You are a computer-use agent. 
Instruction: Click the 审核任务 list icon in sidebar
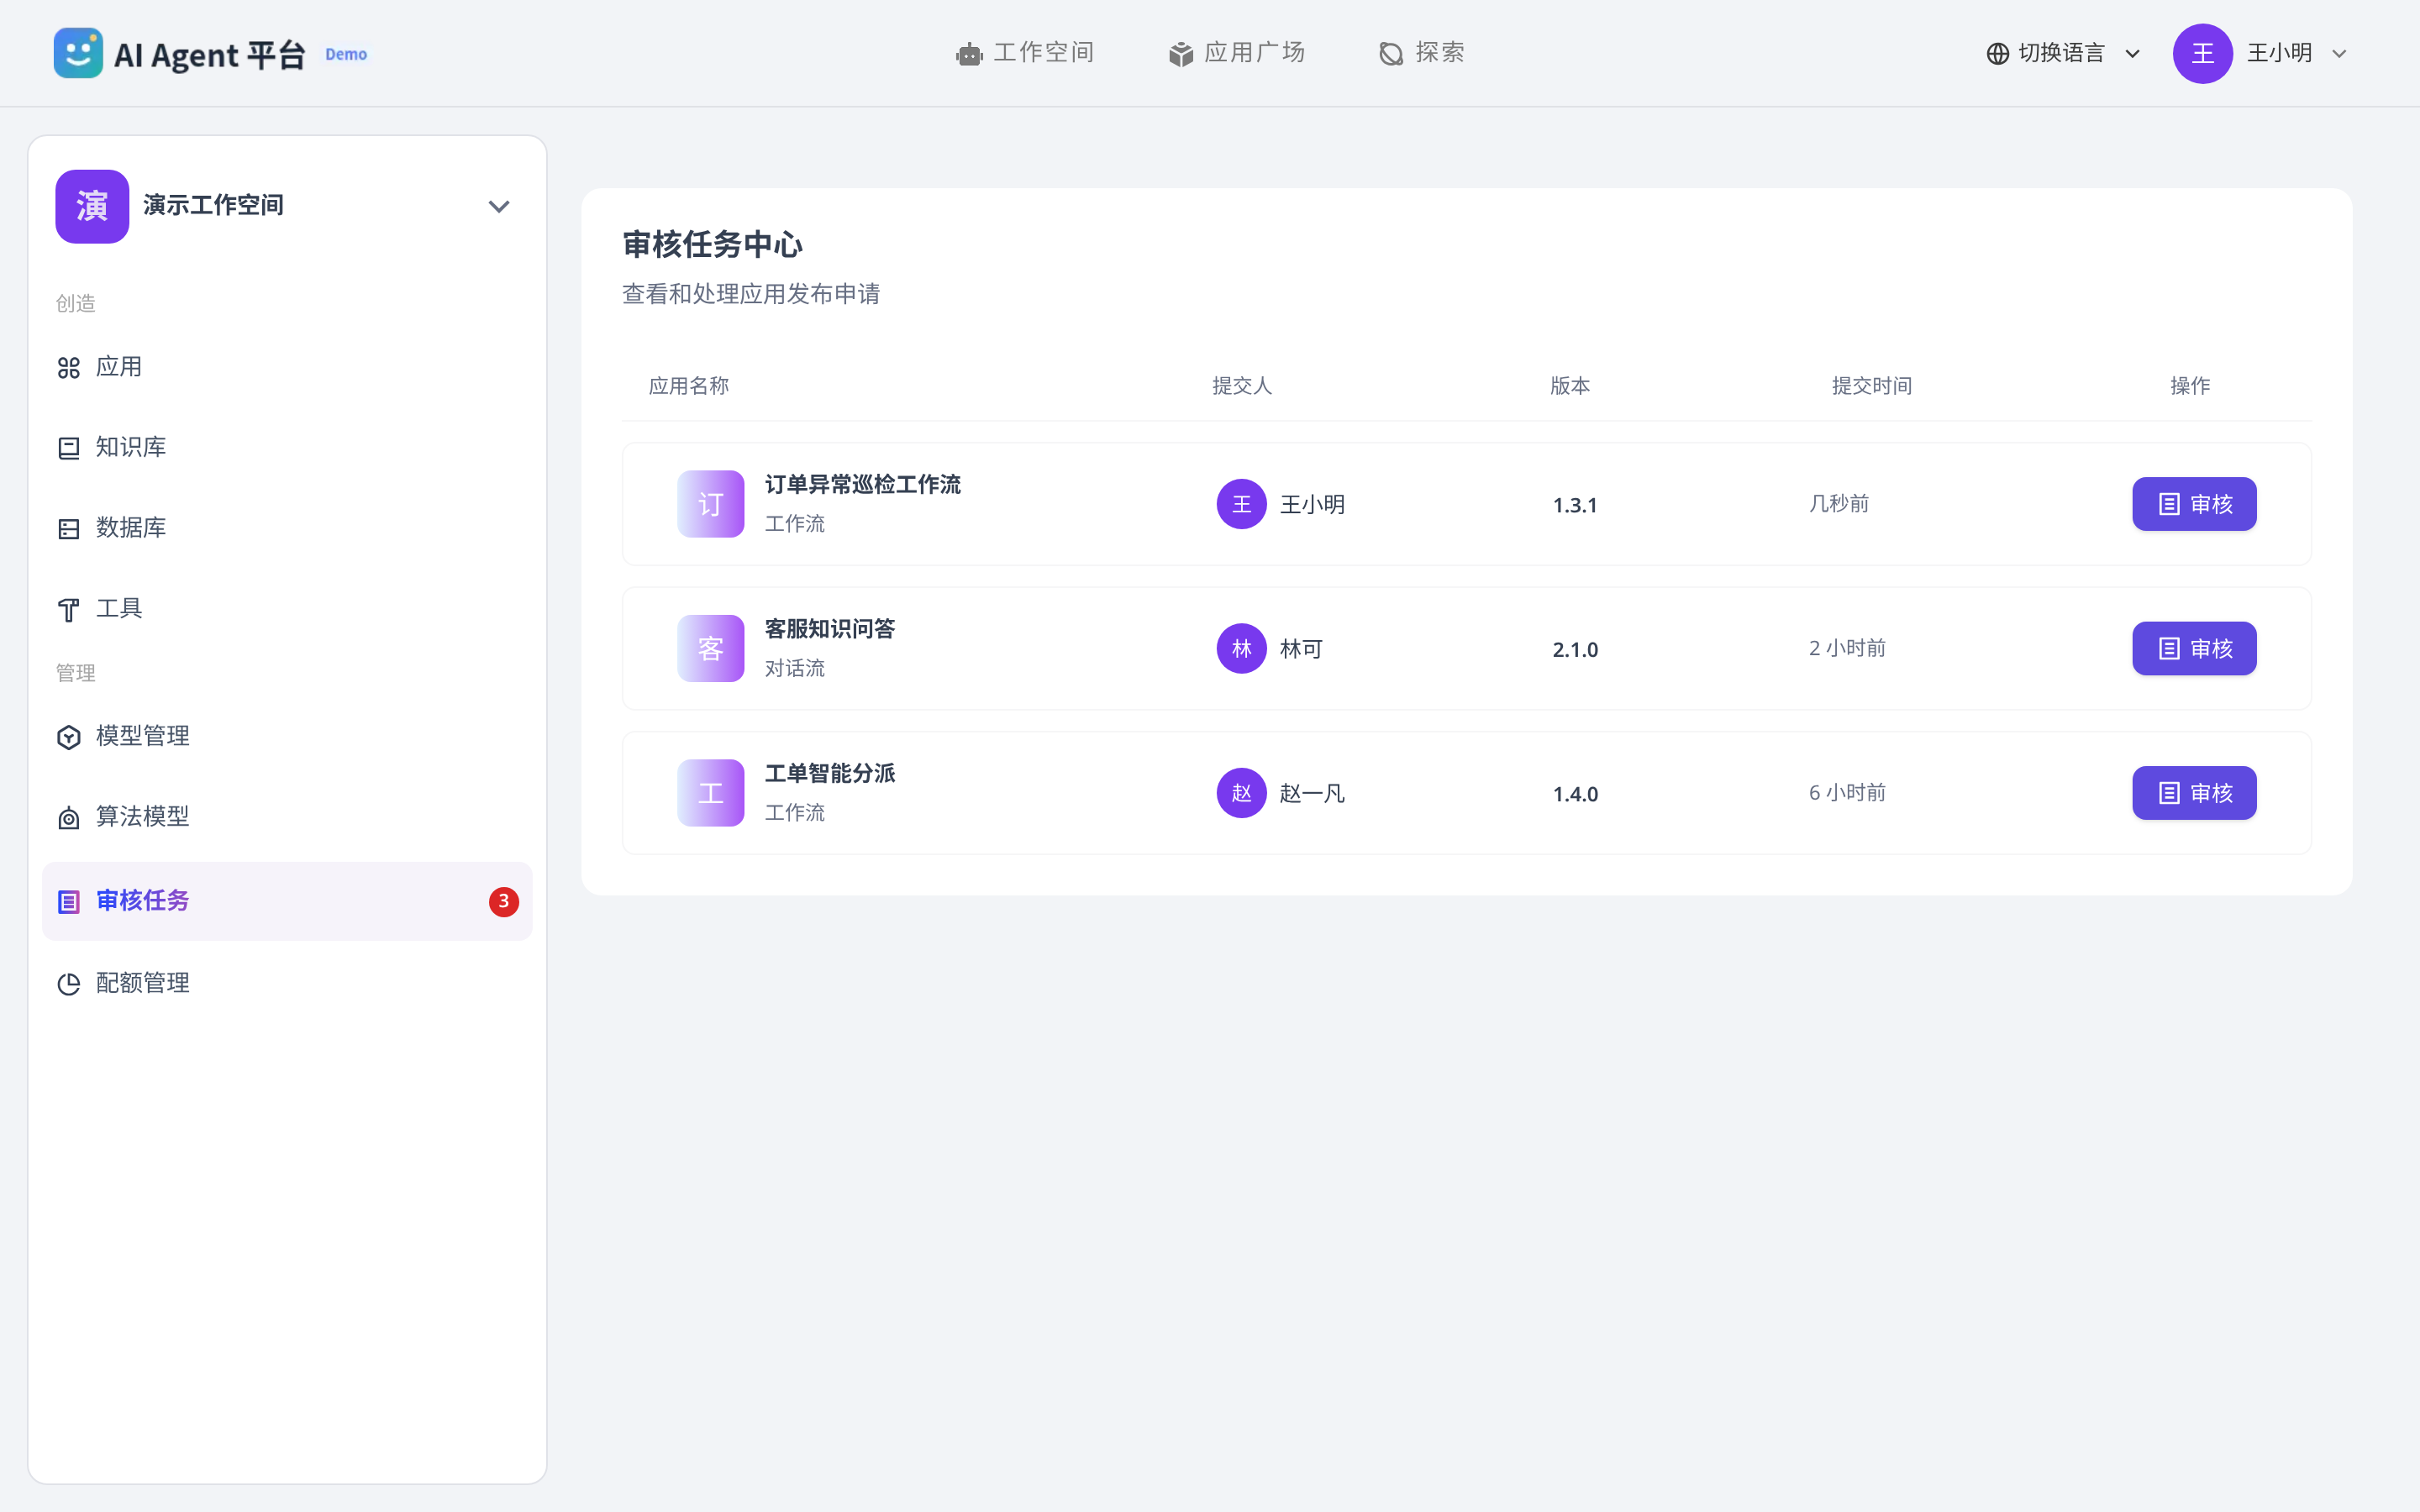(69, 902)
